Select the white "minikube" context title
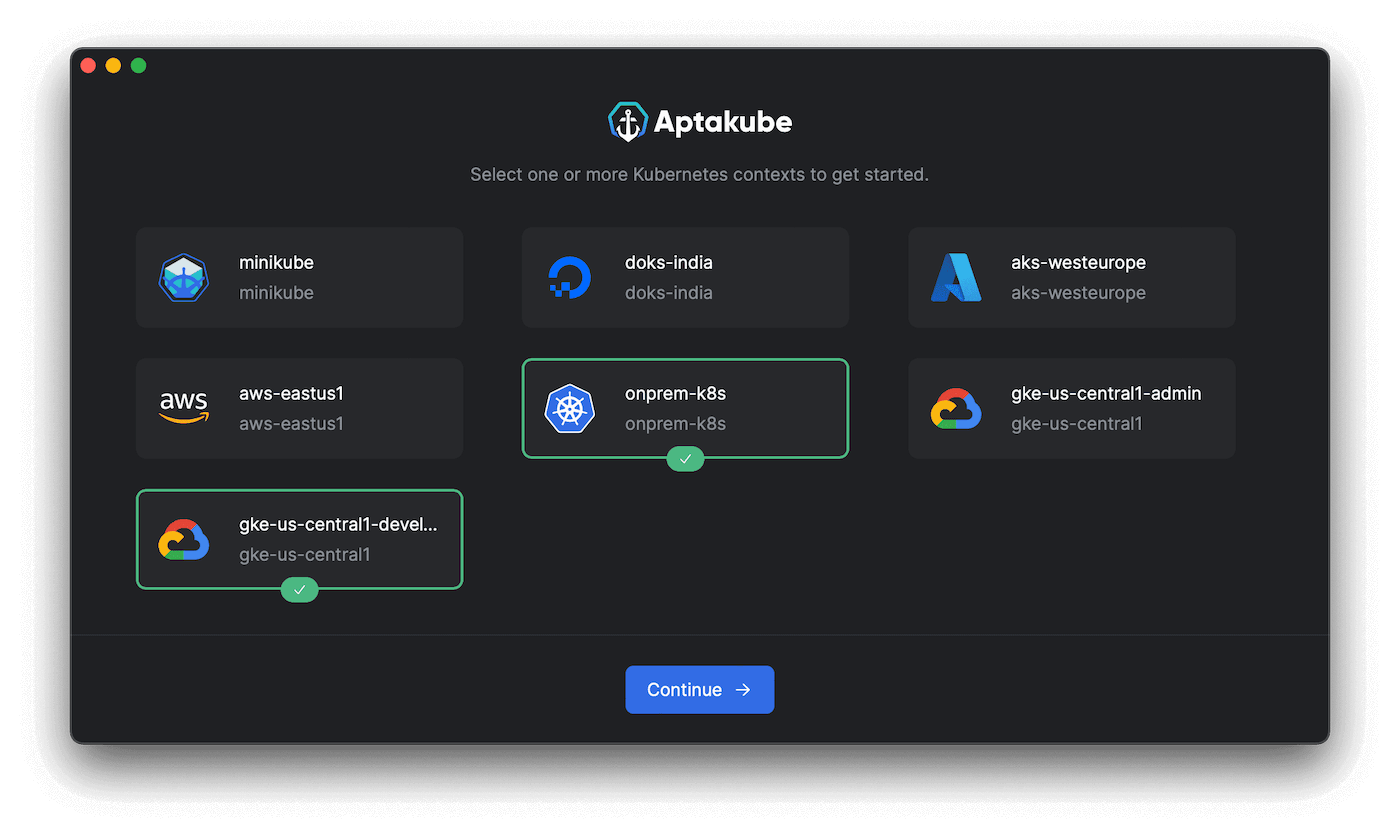The height and width of the screenshot is (837, 1400). [x=276, y=263]
